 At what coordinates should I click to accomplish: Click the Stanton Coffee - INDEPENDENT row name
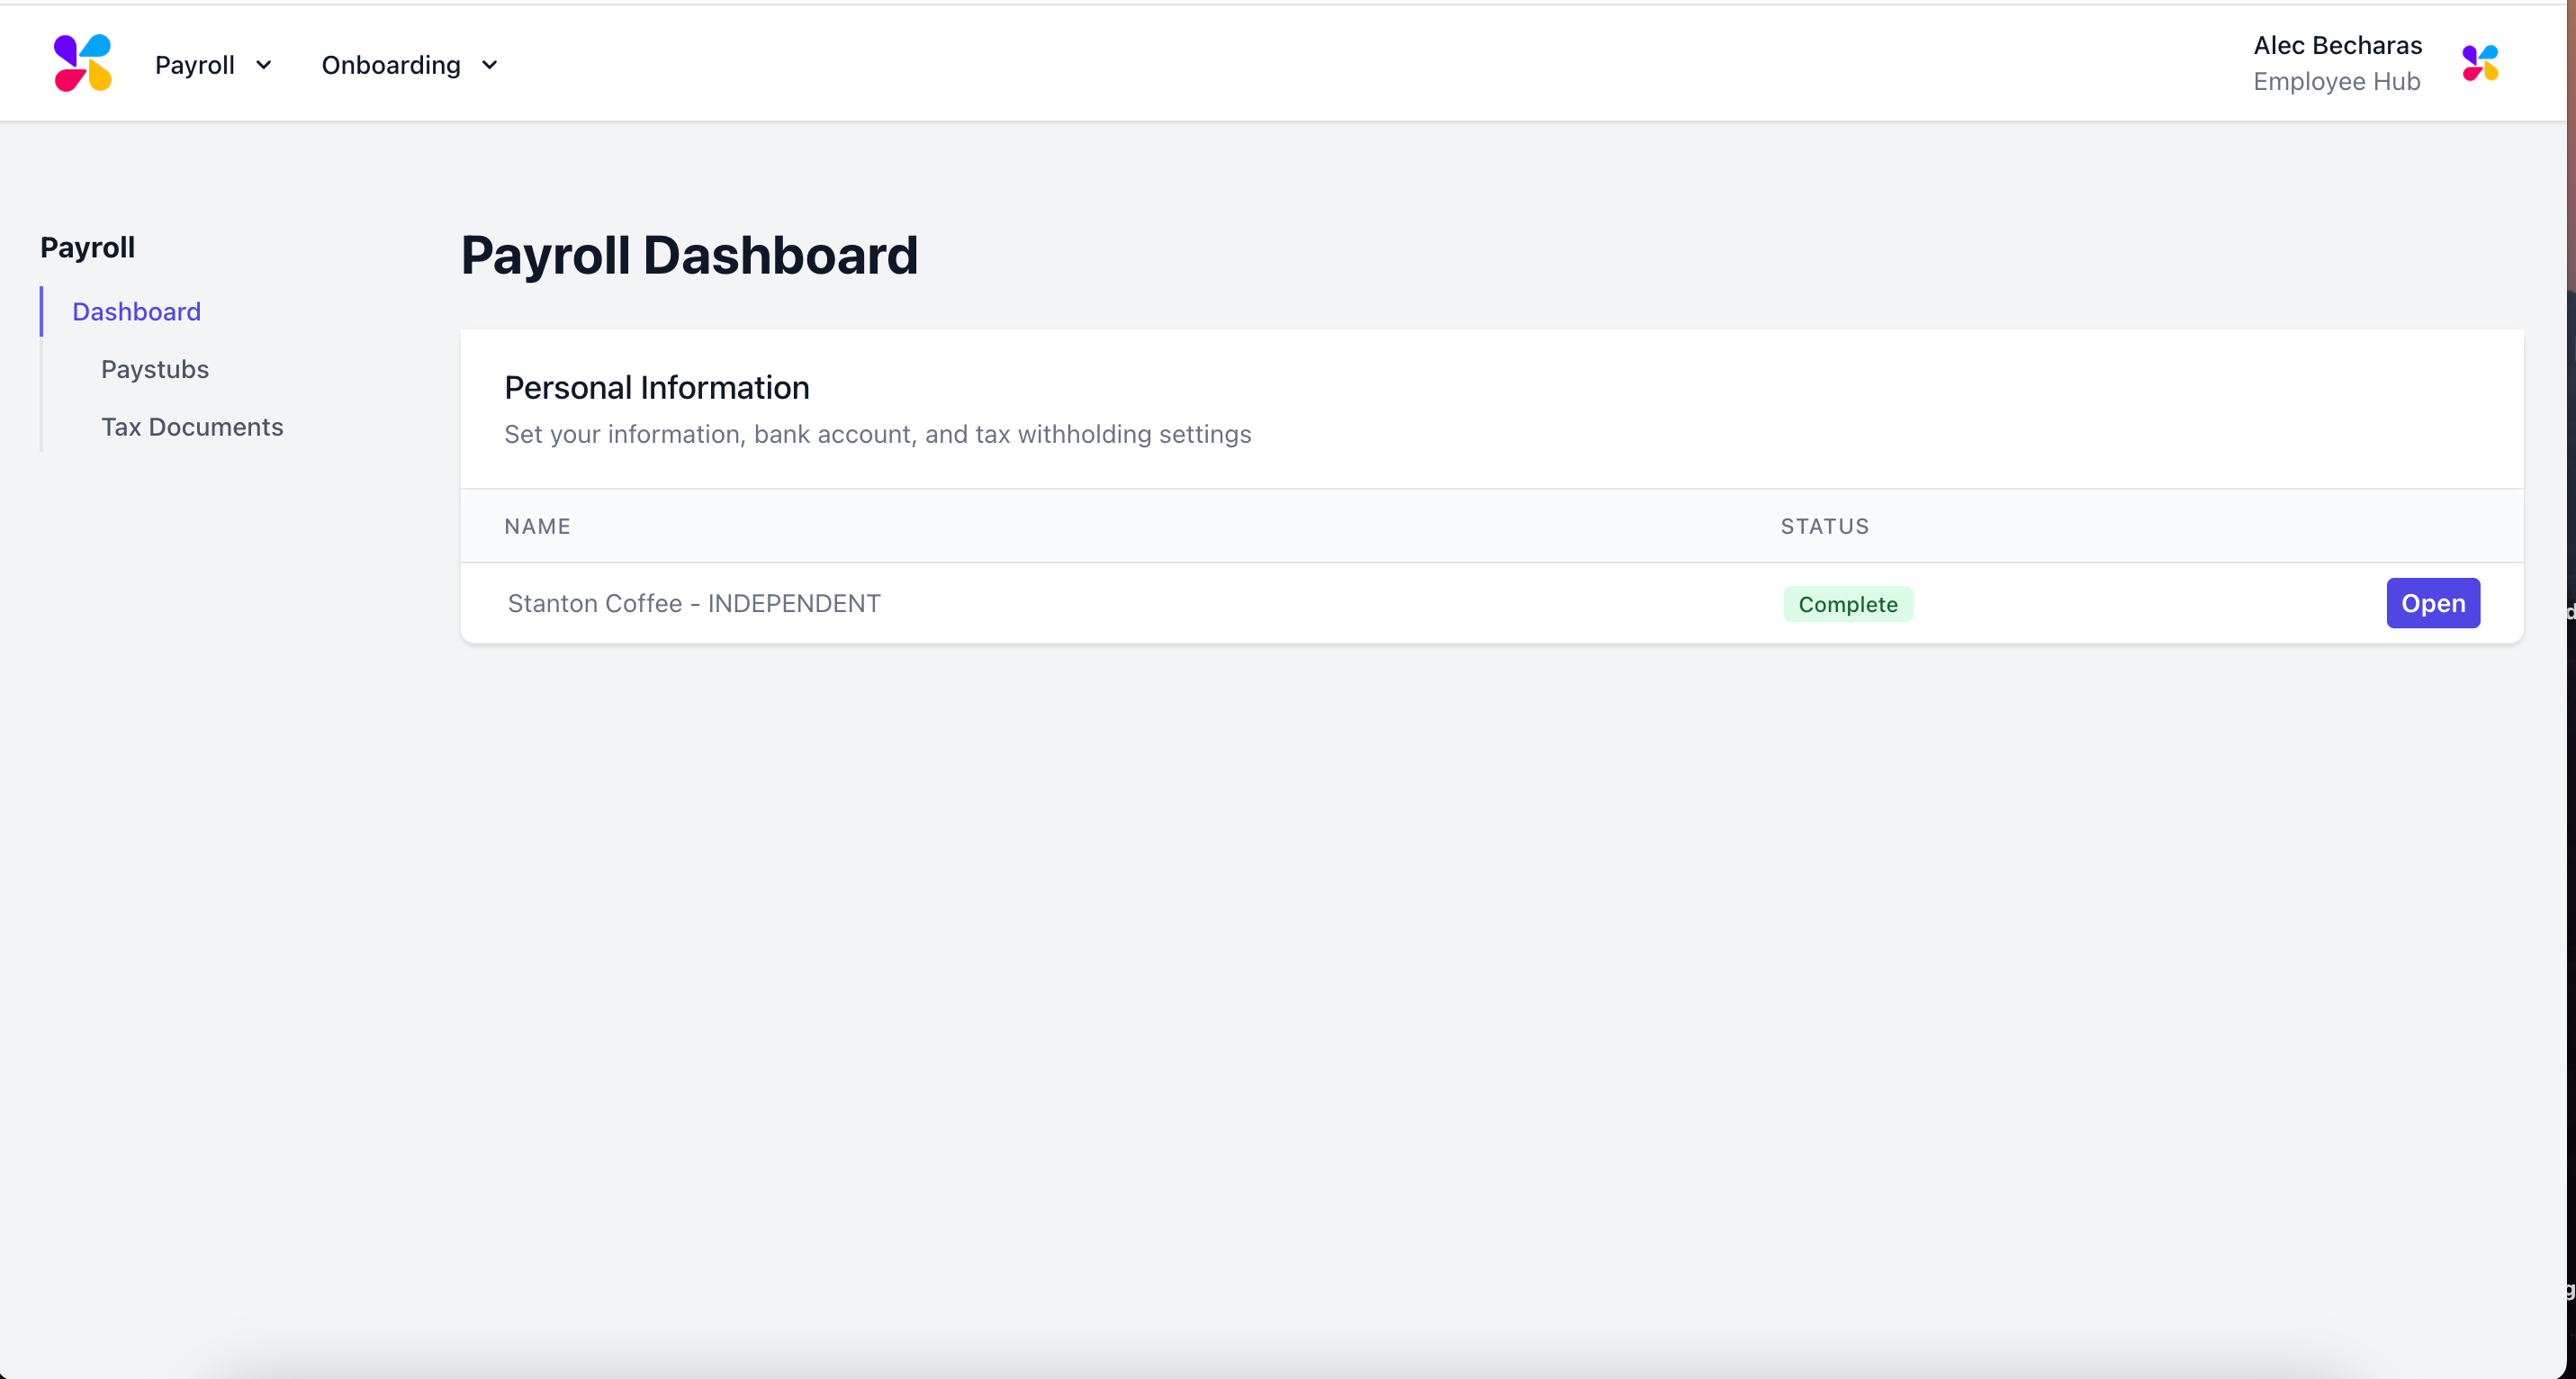point(694,603)
